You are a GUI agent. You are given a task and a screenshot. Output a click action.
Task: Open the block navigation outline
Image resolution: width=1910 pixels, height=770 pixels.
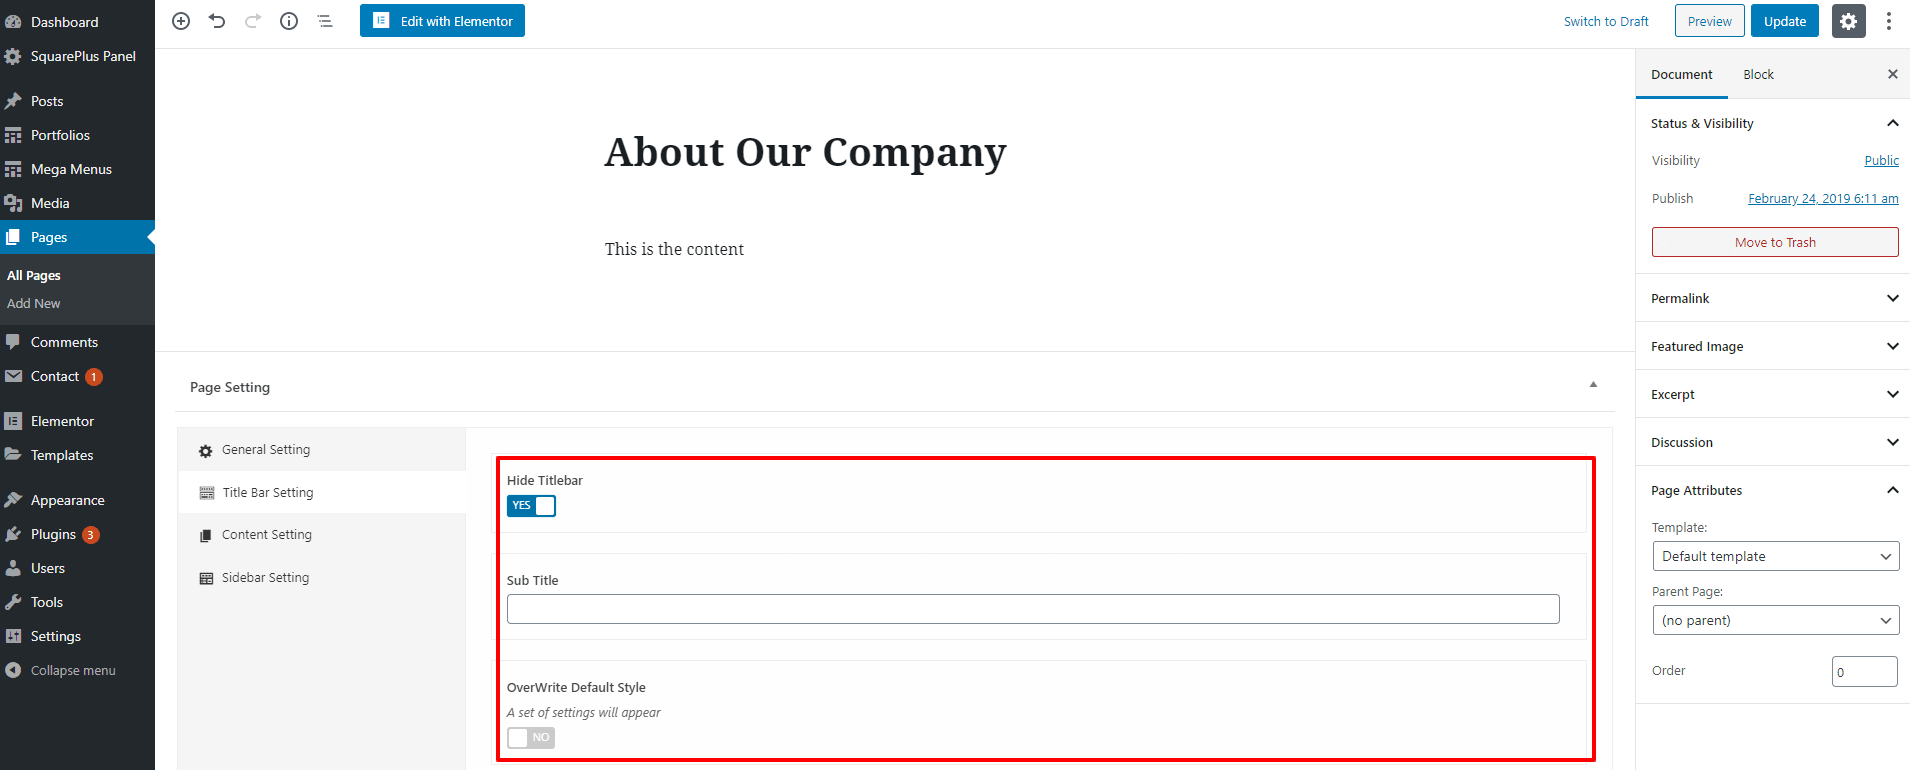pos(324,20)
